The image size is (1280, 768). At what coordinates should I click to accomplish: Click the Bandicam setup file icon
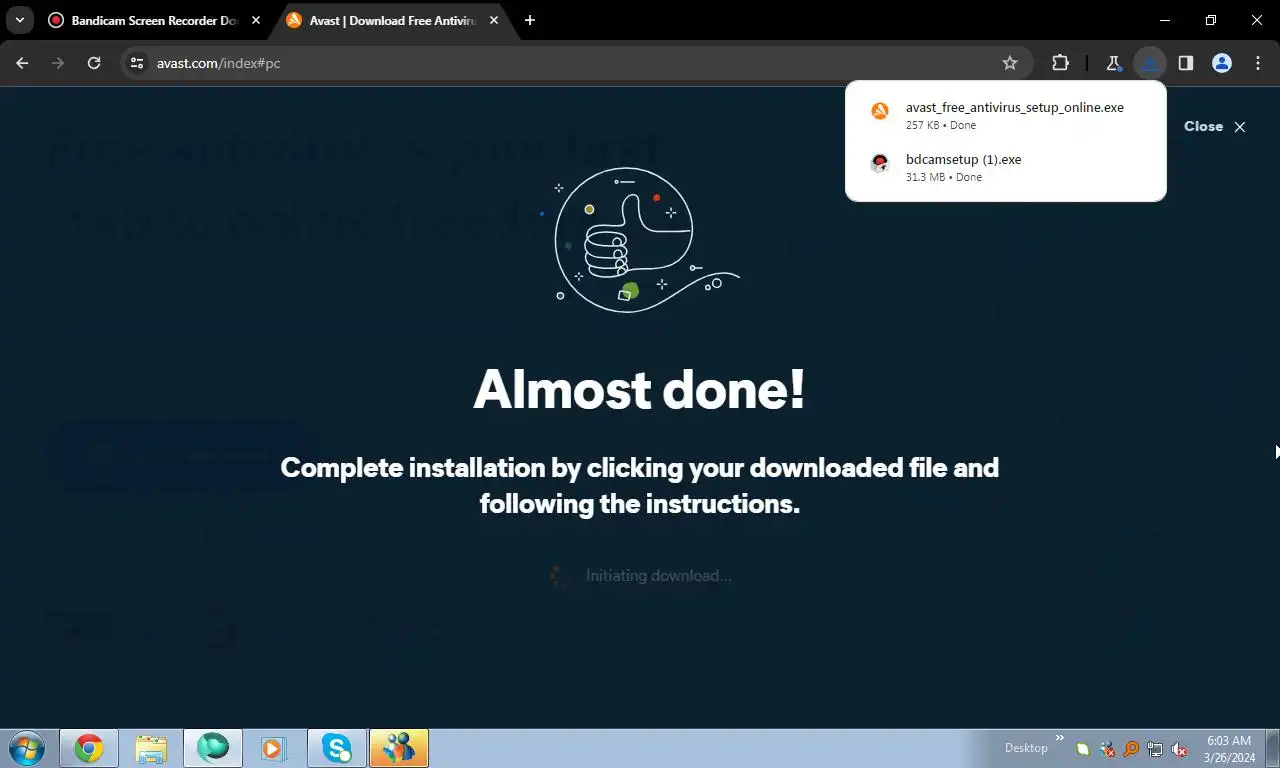pos(880,164)
